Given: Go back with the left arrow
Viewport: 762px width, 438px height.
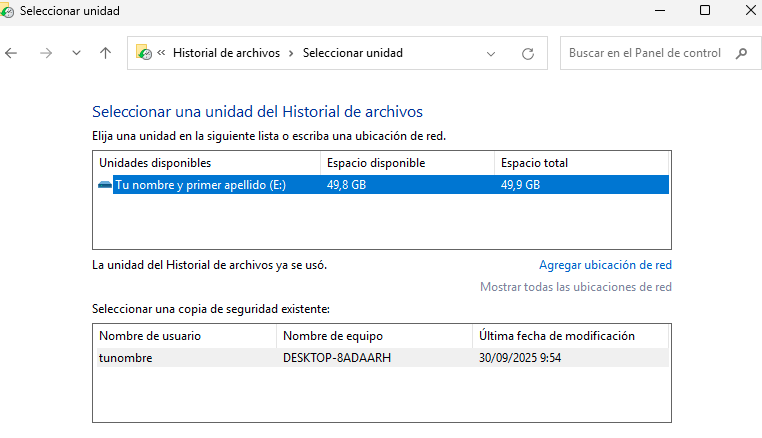Looking at the screenshot, I should (x=11, y=53).
